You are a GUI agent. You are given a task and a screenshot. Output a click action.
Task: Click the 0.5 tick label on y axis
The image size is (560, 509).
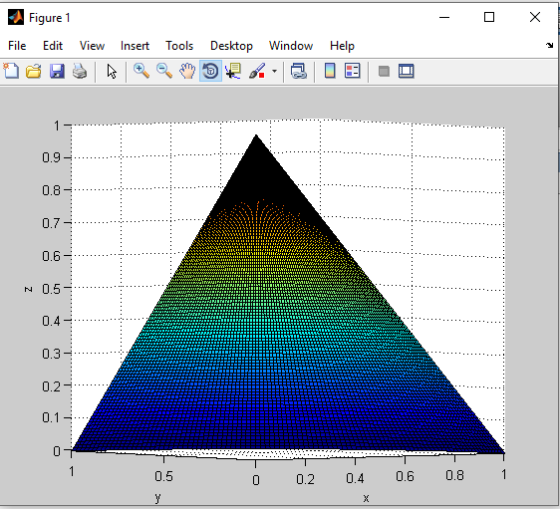click(x=164, y=476)
